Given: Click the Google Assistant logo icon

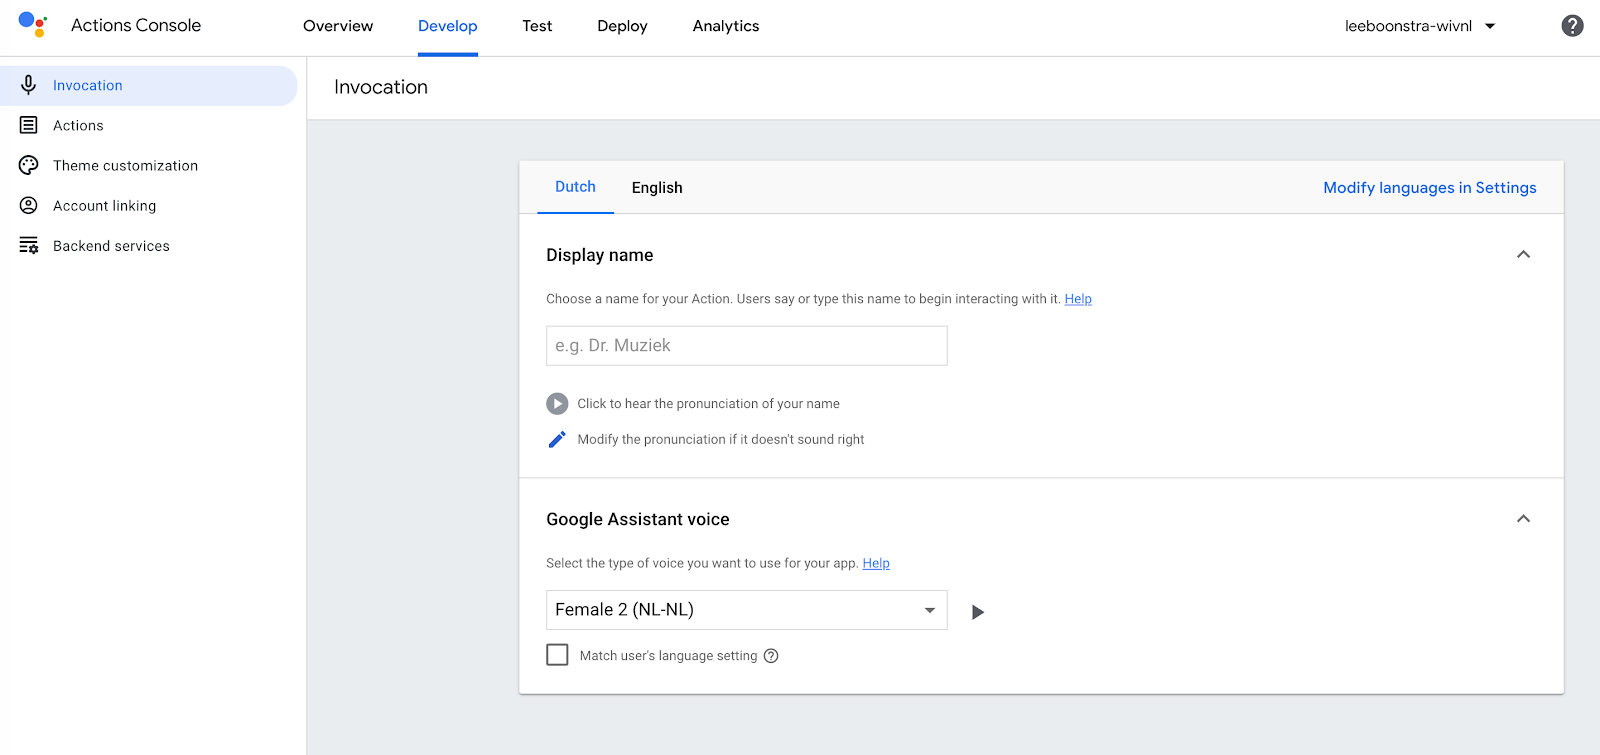Looking at the screenshot, I should (x=33, y=25).
